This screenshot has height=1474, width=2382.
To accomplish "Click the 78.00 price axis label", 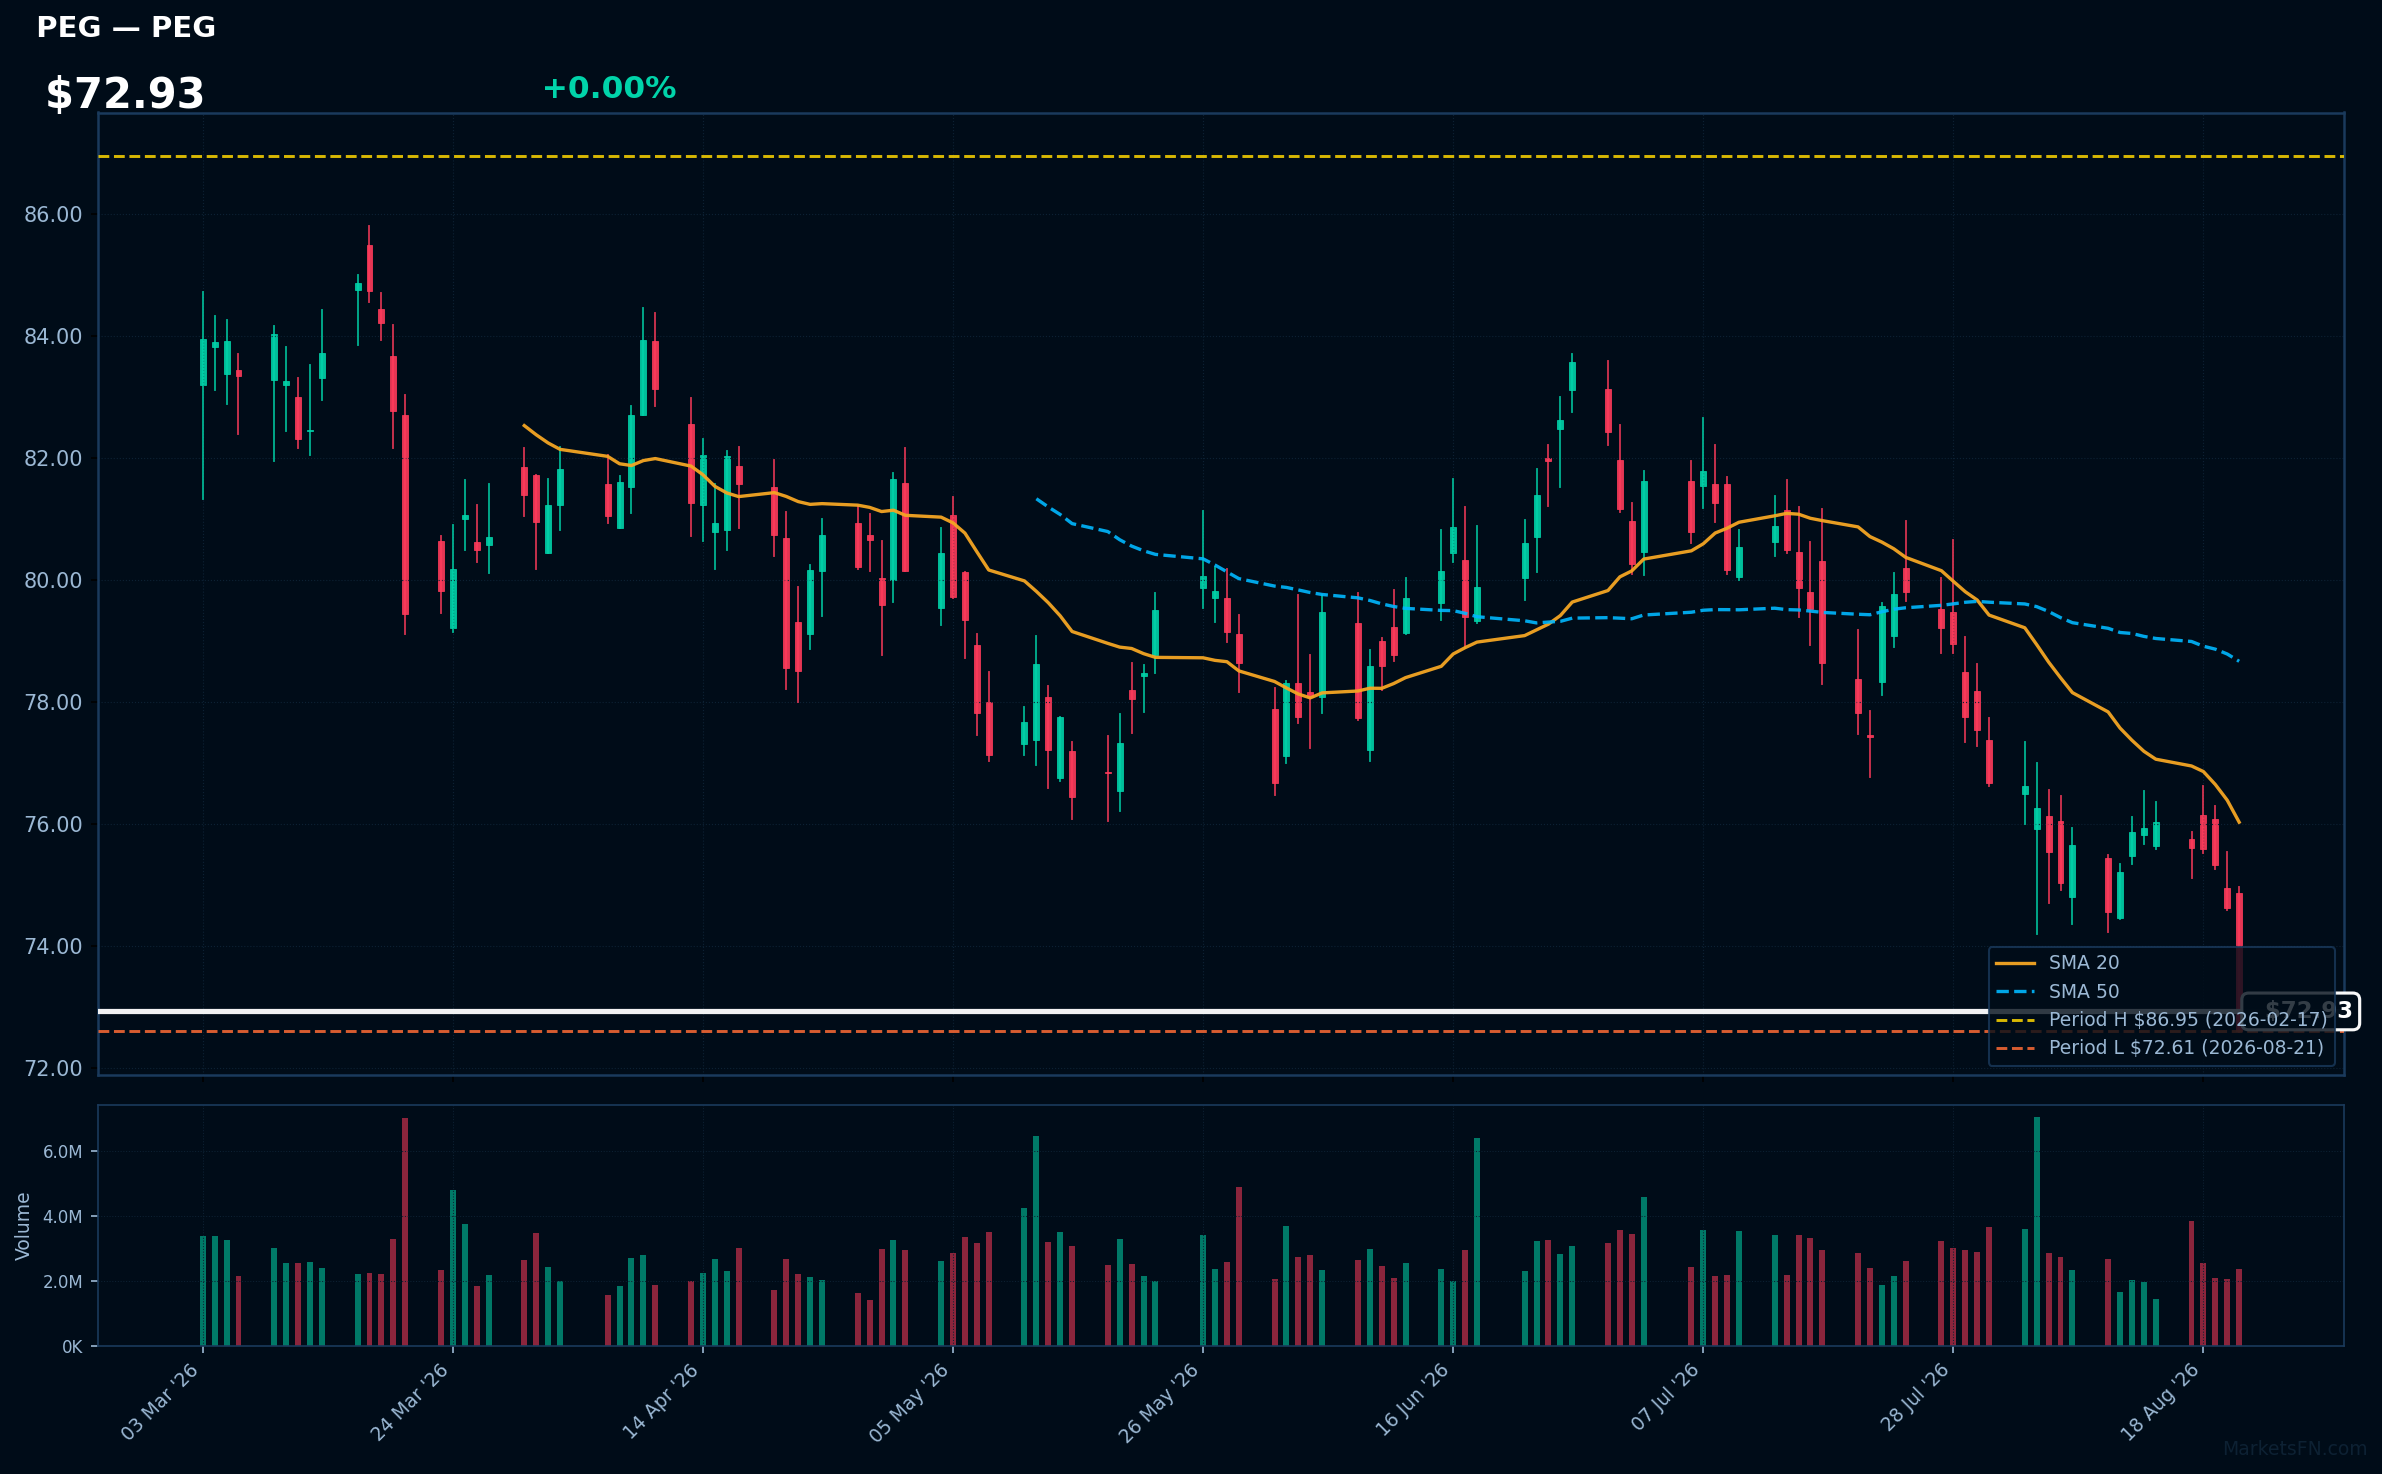I will [x=53, y=703].
